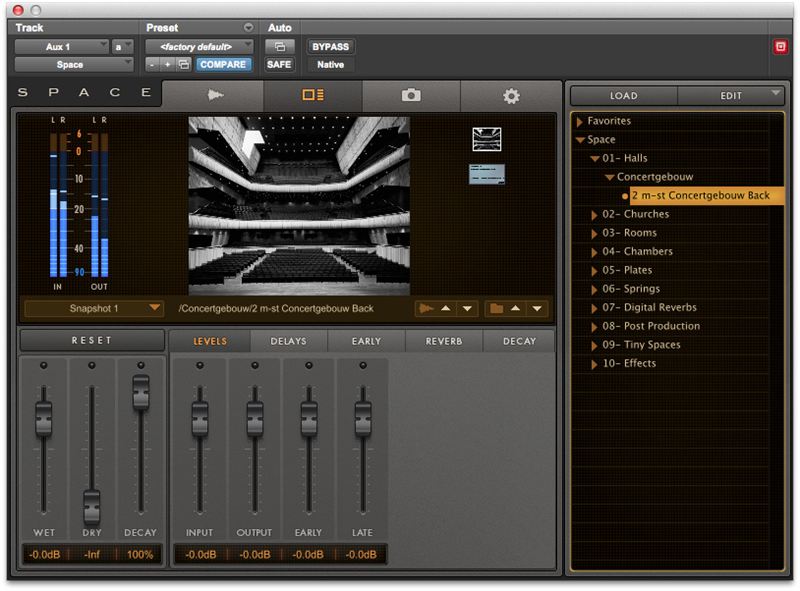This screenshot has width=800, height=591.
Task: Open the camera snapshot view icon
Action: [x=410, y=95]
